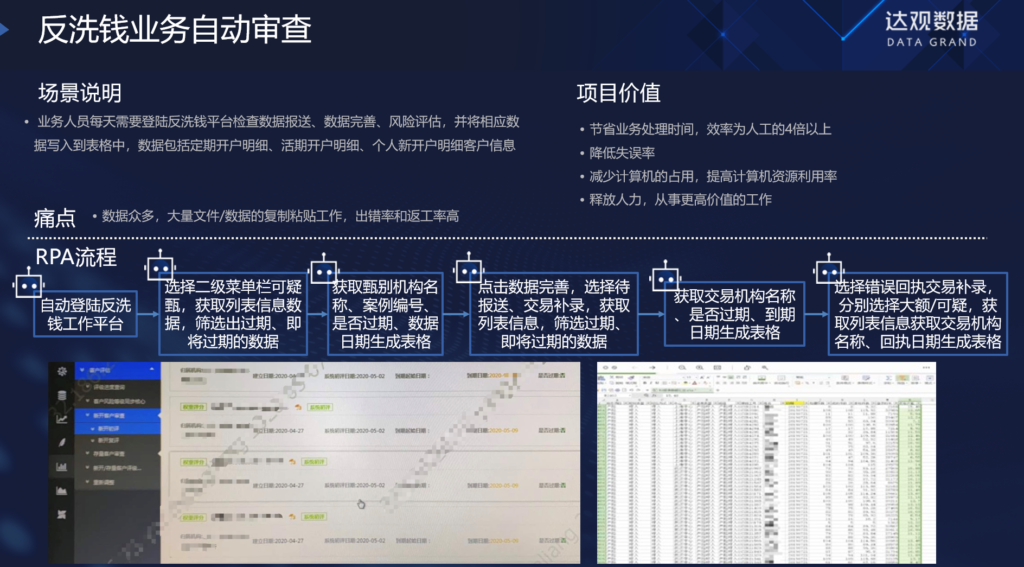Collapse the top blue tree menu header
1024x567 pixels.
[118, 370]
